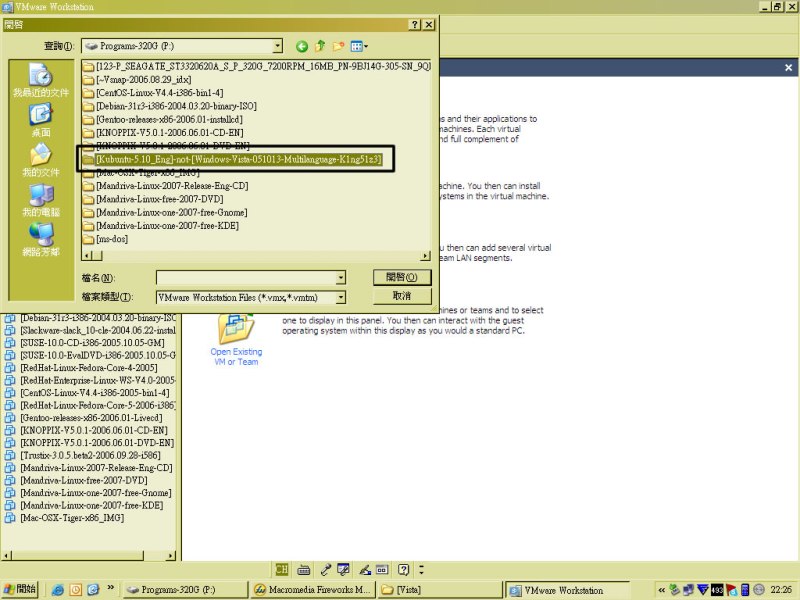Screen dimensions: 800x600
Task: Click the language bar ? help icon
Action: 404,569
